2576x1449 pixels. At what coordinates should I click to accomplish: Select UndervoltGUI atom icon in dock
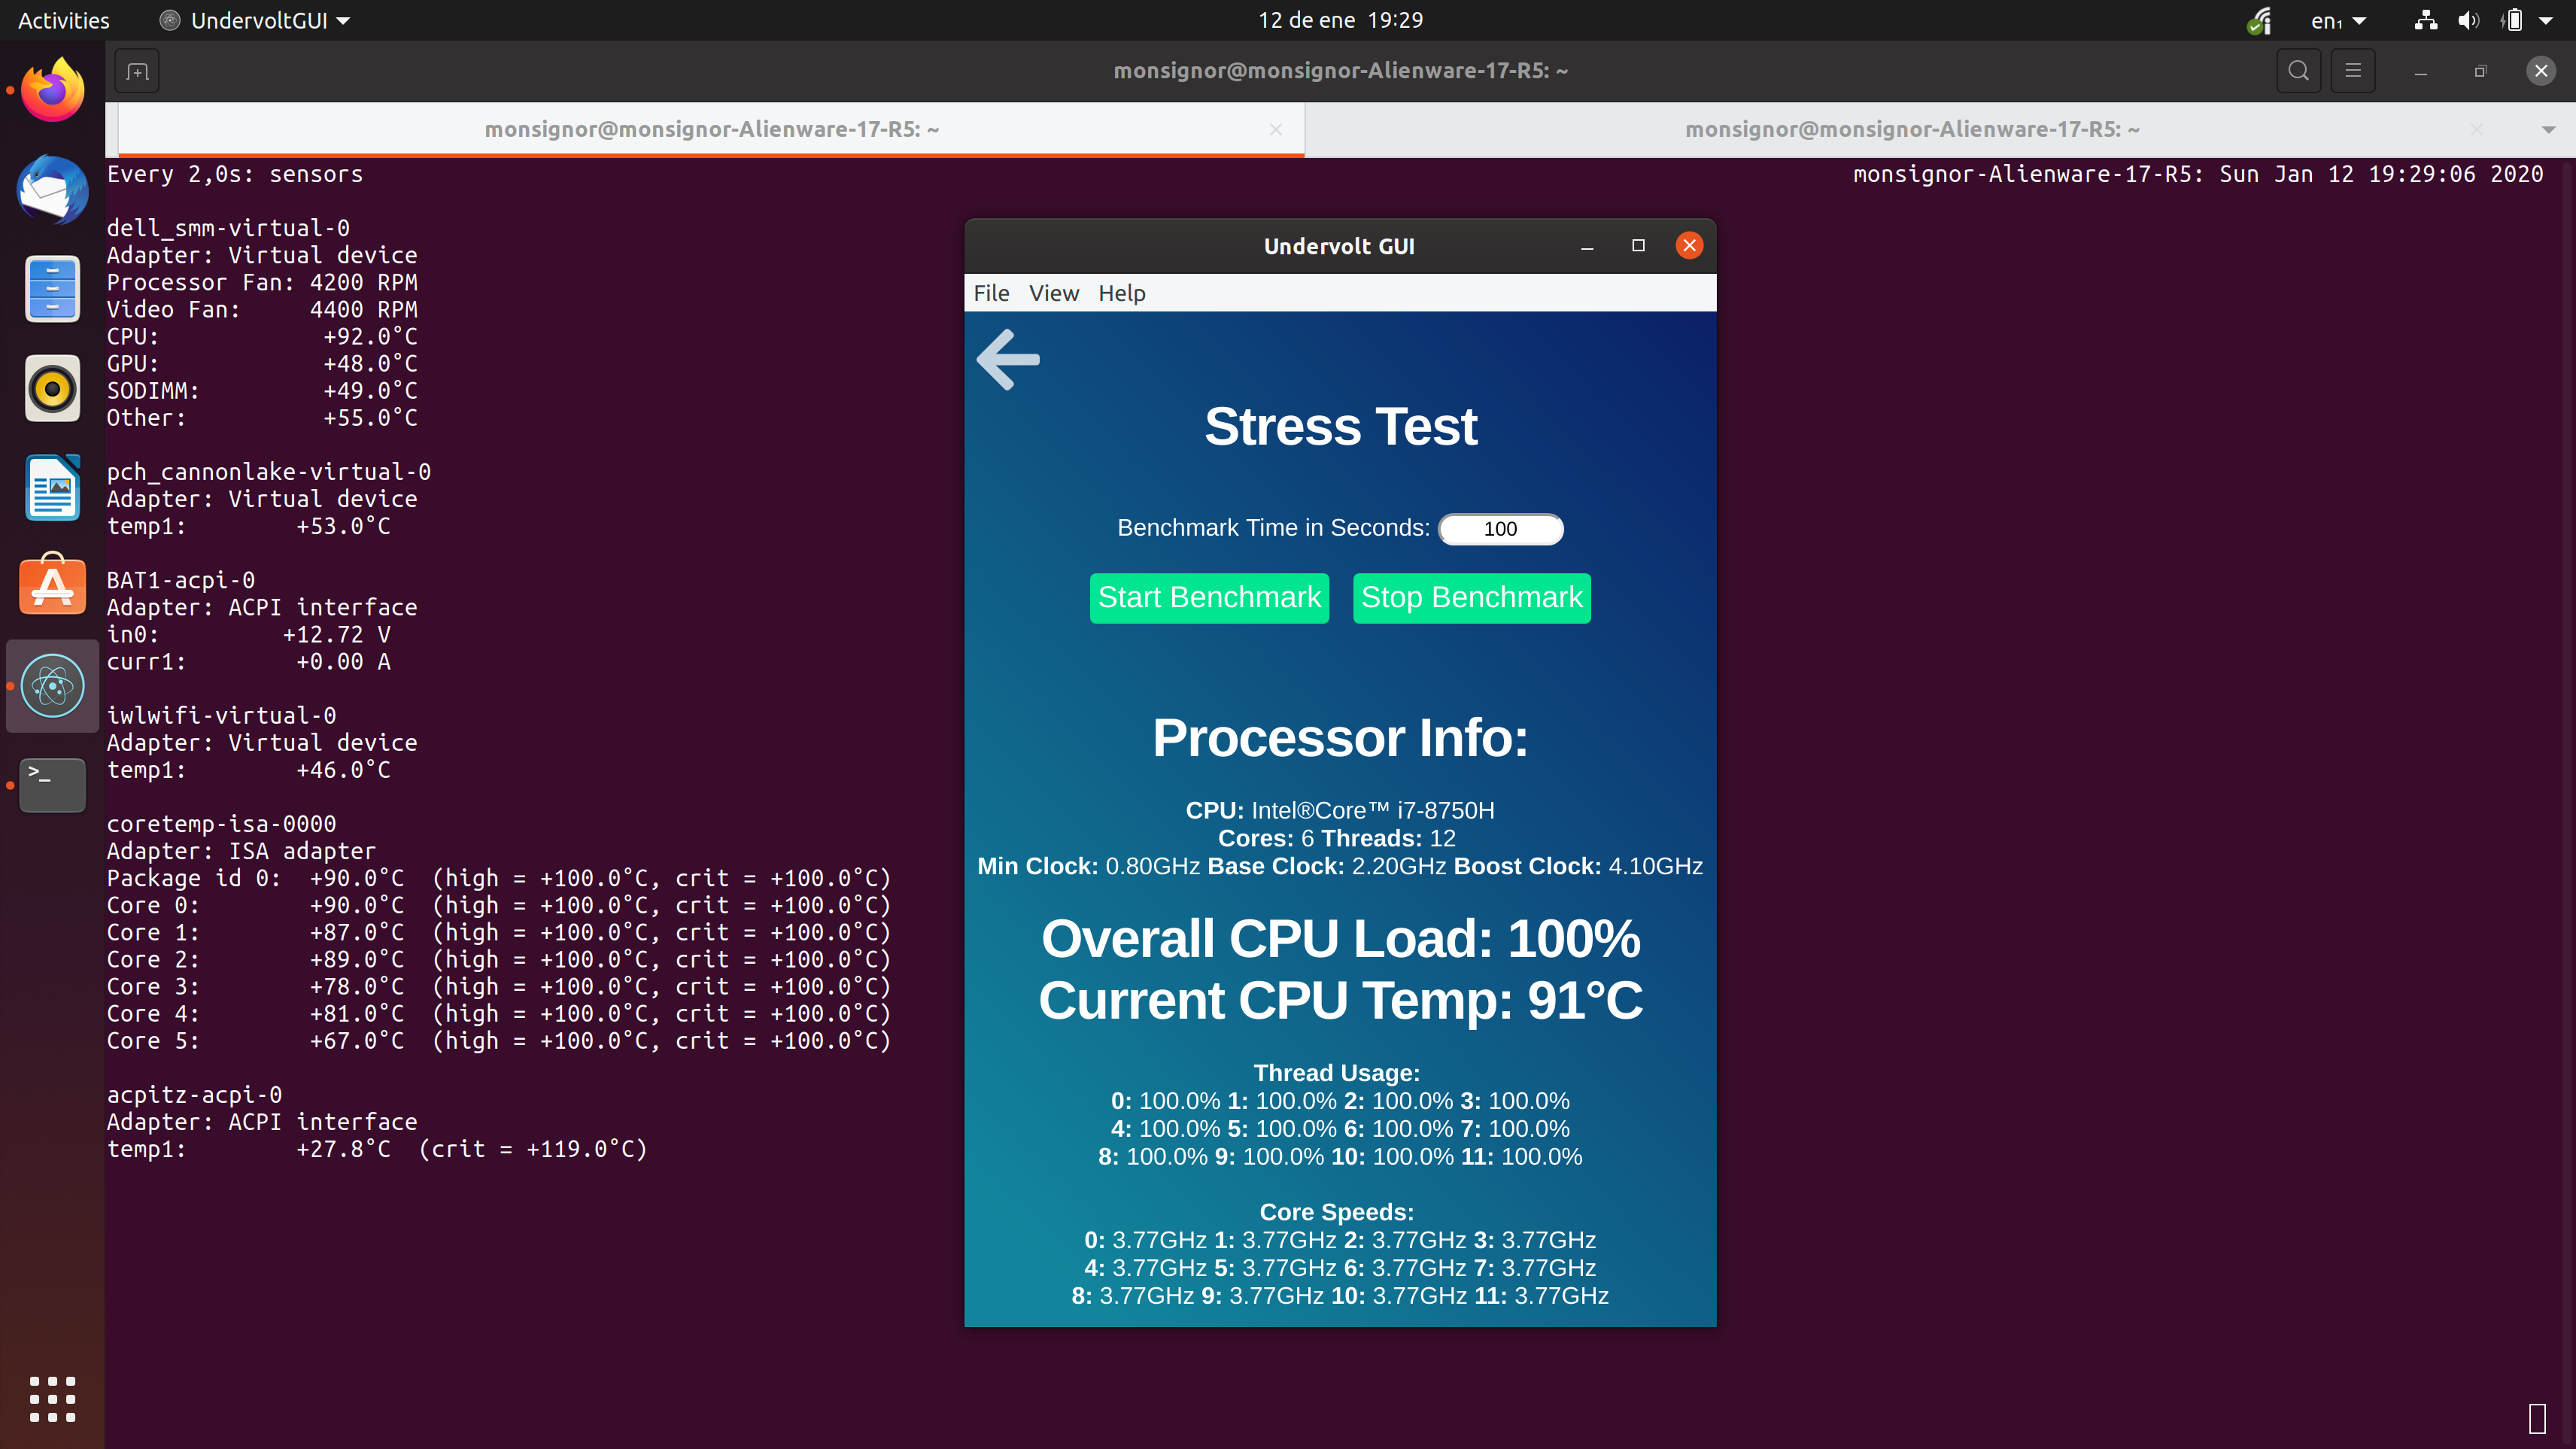53,686
